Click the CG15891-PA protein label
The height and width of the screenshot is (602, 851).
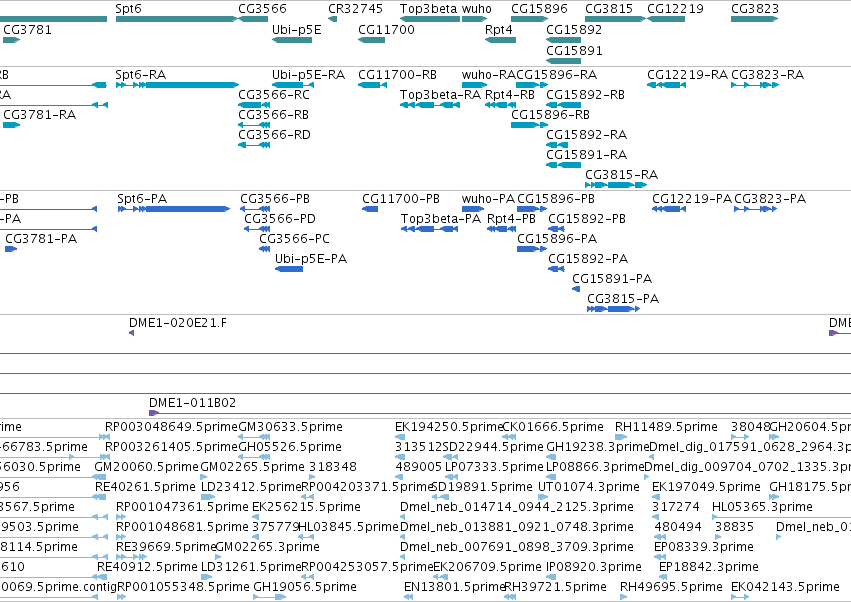tap(612, 278)
